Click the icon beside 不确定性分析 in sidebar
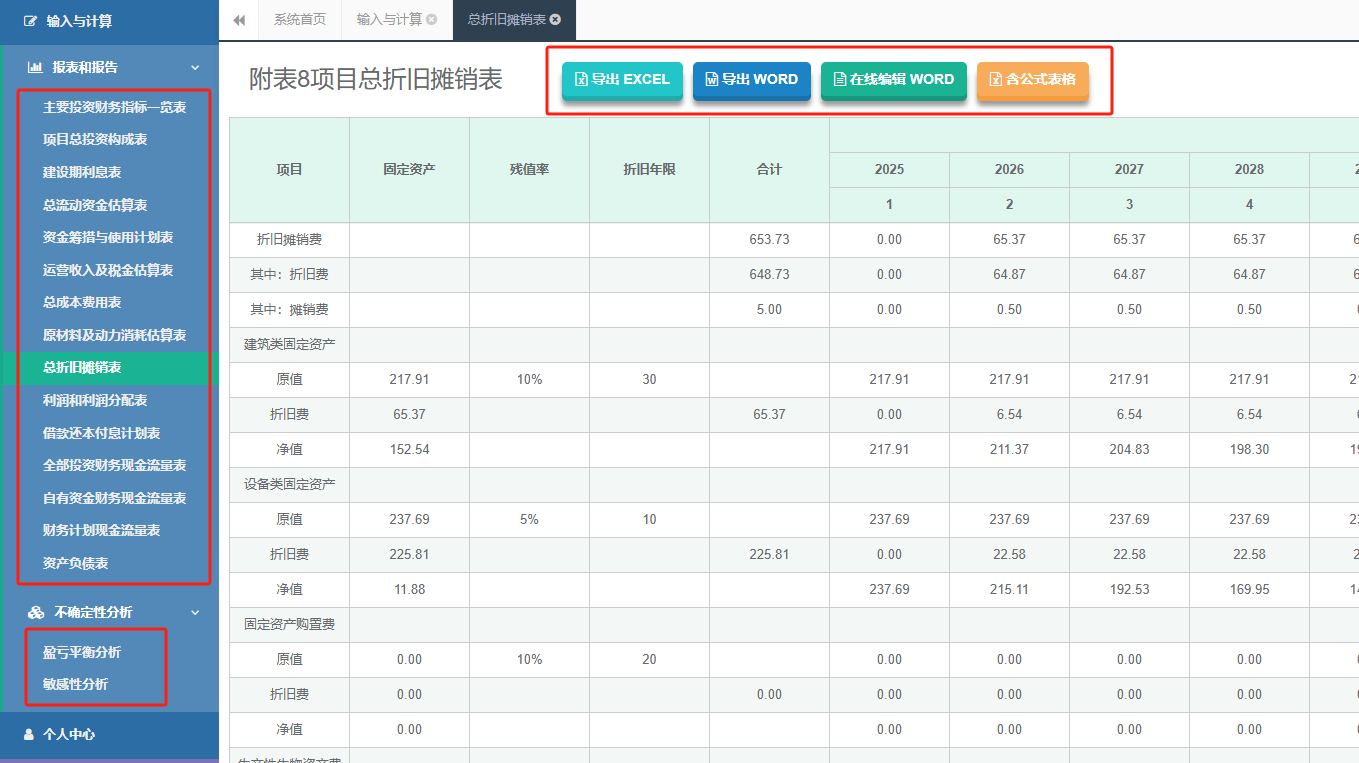 click(36, 612)
